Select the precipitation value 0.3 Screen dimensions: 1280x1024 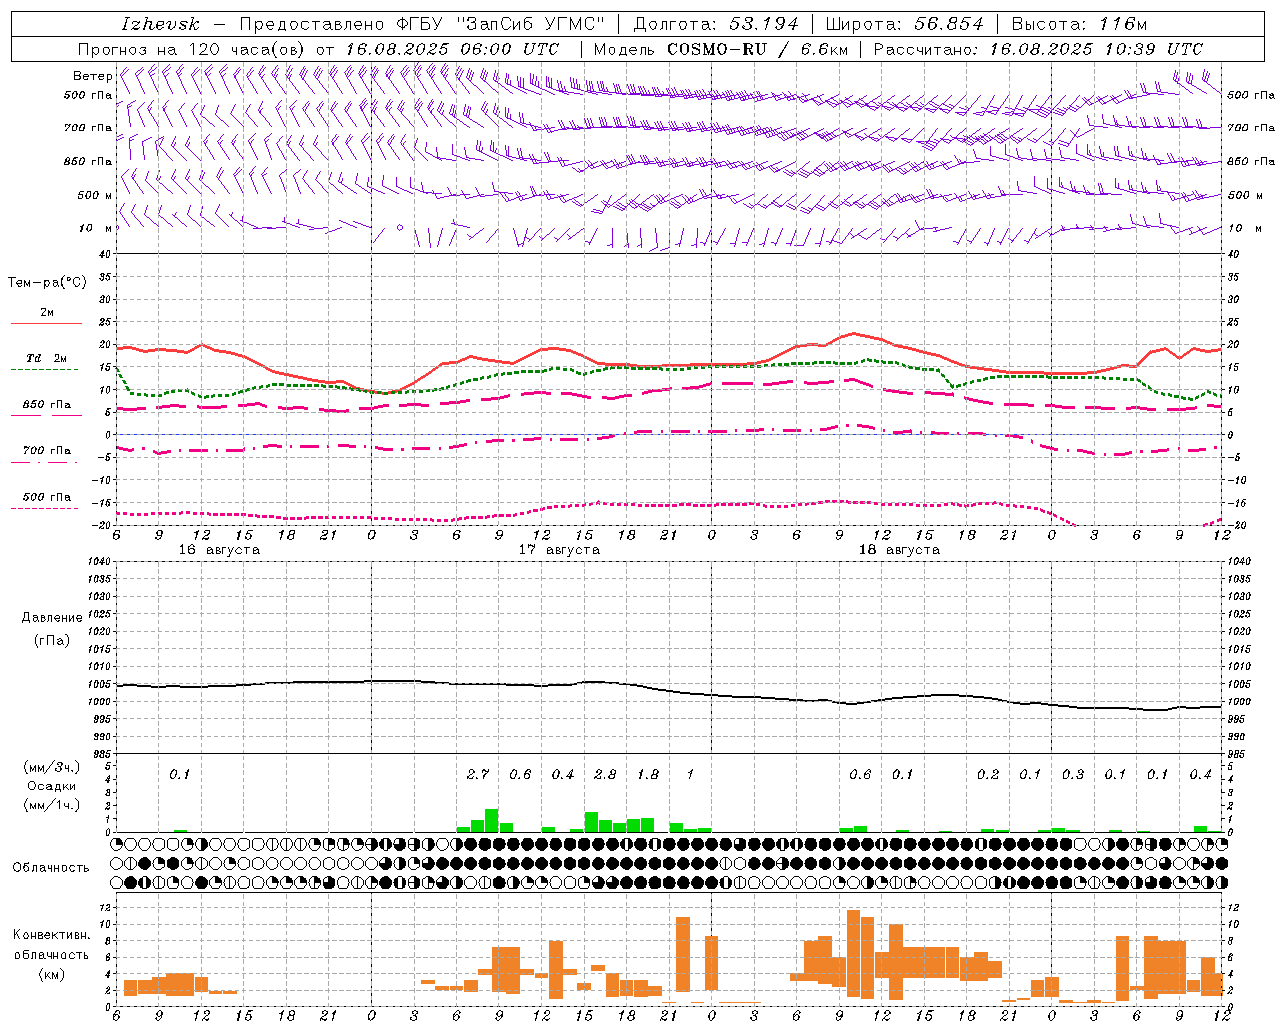coord(1073,774)
